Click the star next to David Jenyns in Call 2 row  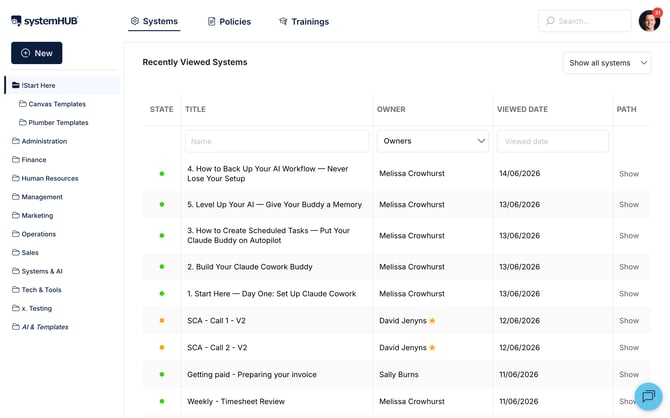click(432, 347)
